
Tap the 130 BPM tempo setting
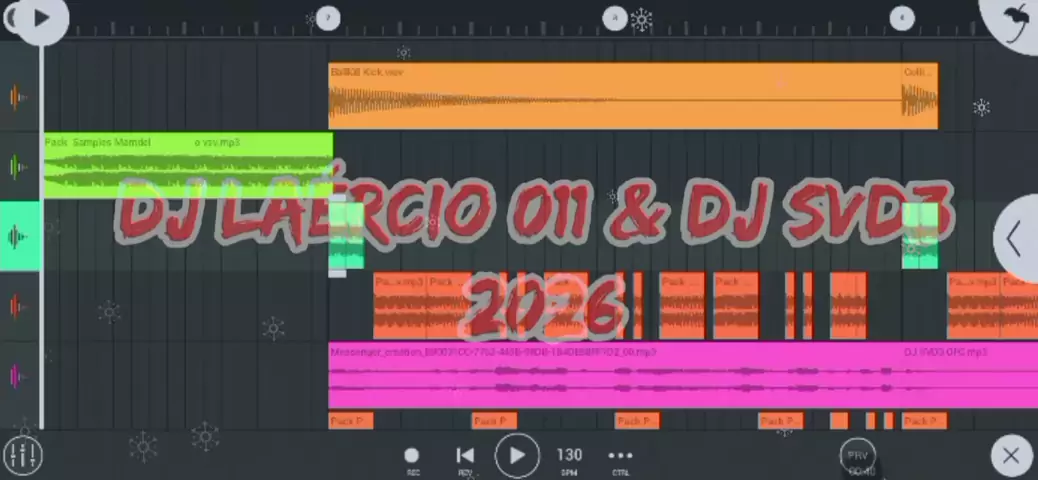point(569,456)
